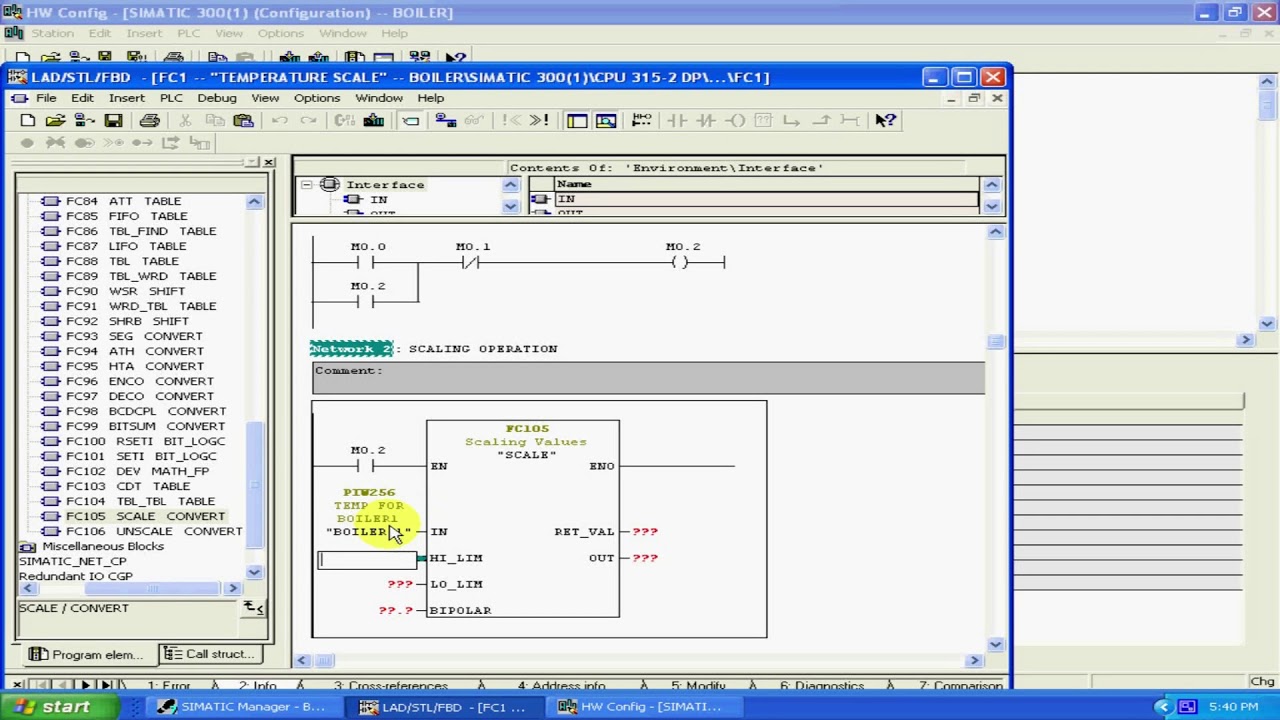Click the Network 2 title label

(351, 349)
